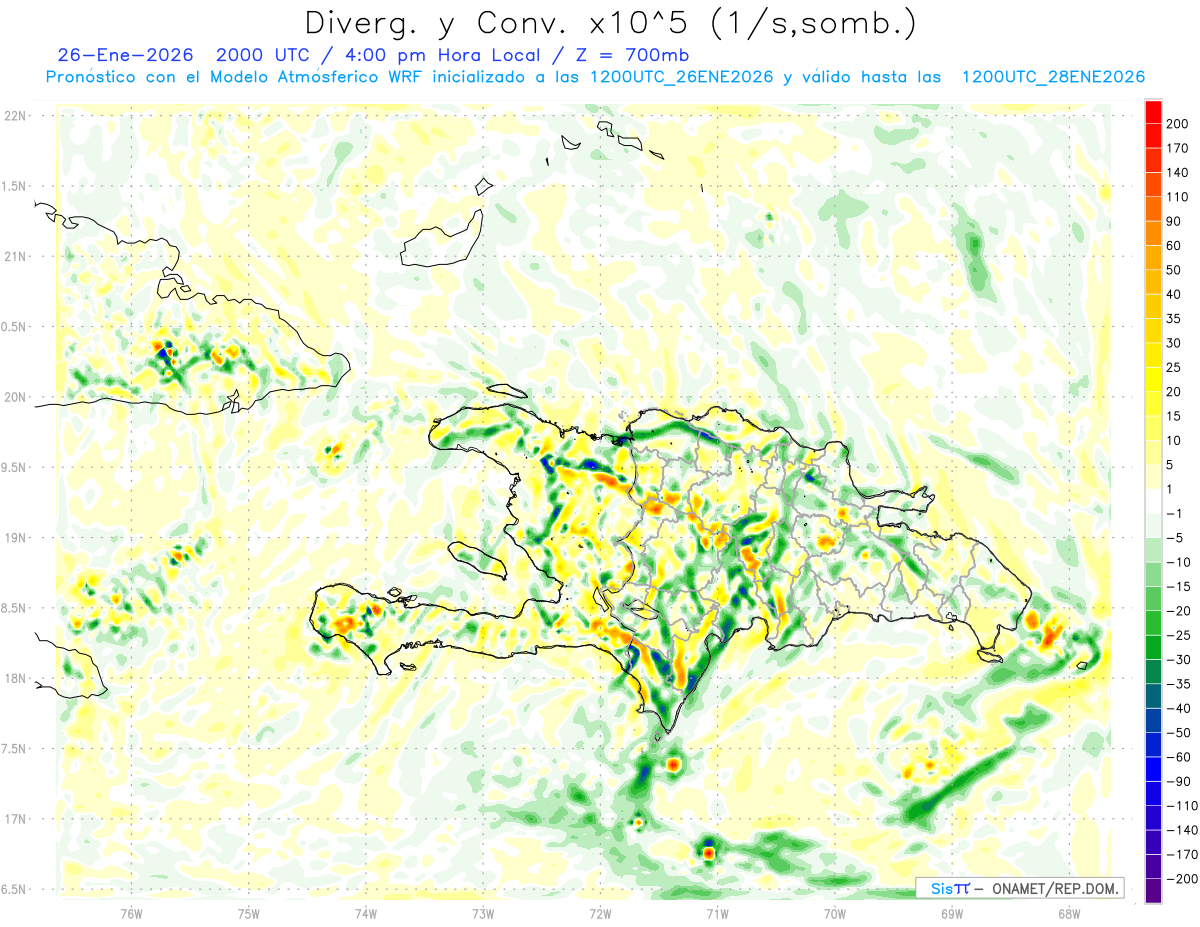Click the '15' value on the color scale
The height and width of the screenshot is (927, 1200).
[1174, 416]
